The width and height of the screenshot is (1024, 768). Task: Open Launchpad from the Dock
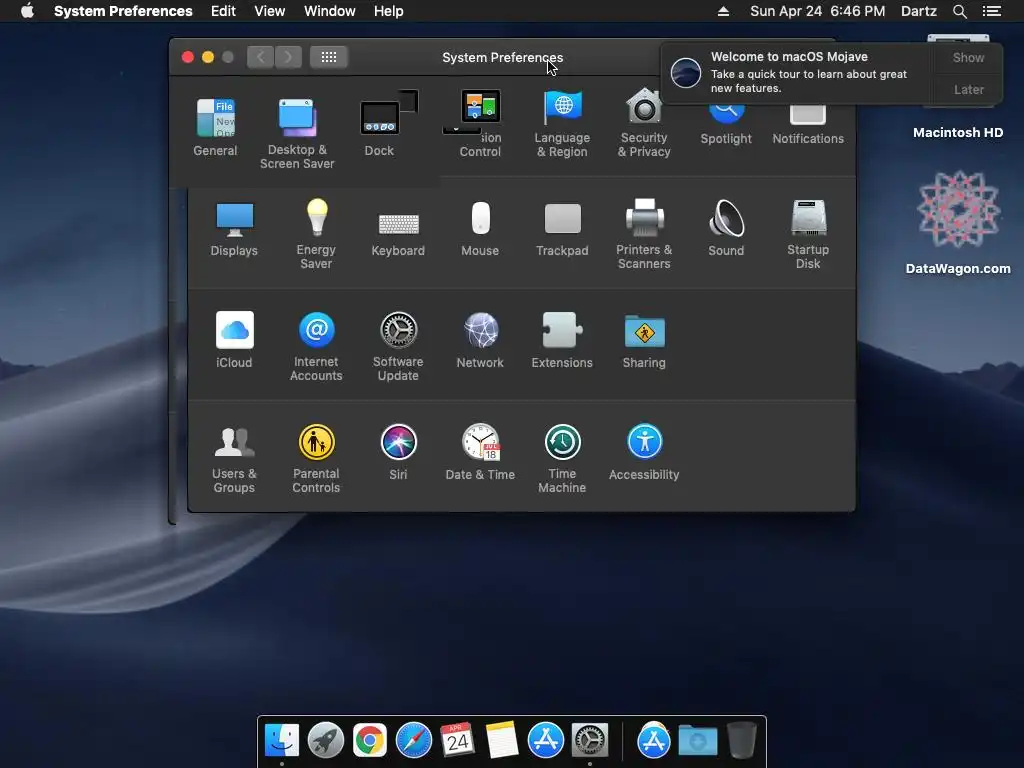coord(326,741)
